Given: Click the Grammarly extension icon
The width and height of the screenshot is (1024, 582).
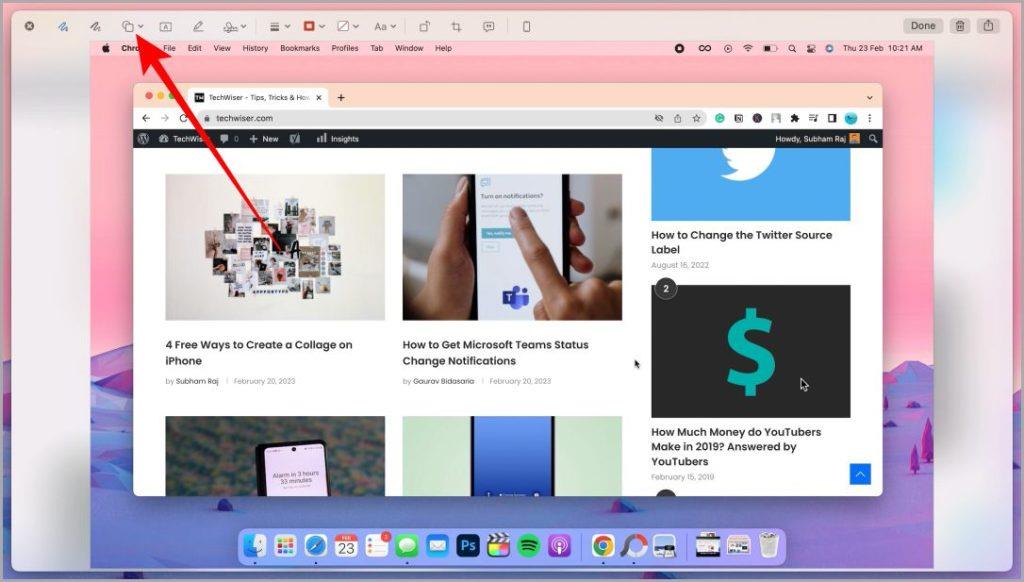Looking at the screenshot, I should [720, 118].
